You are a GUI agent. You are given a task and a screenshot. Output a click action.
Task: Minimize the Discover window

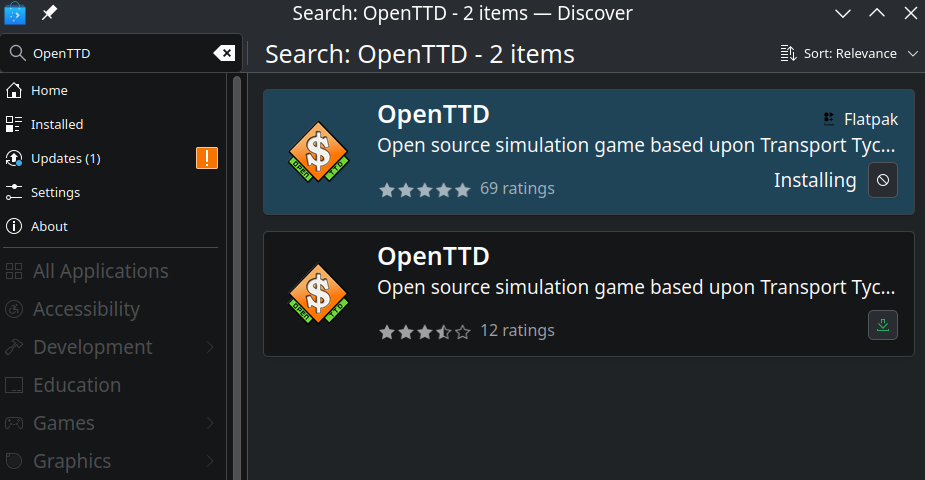point(843,13)
